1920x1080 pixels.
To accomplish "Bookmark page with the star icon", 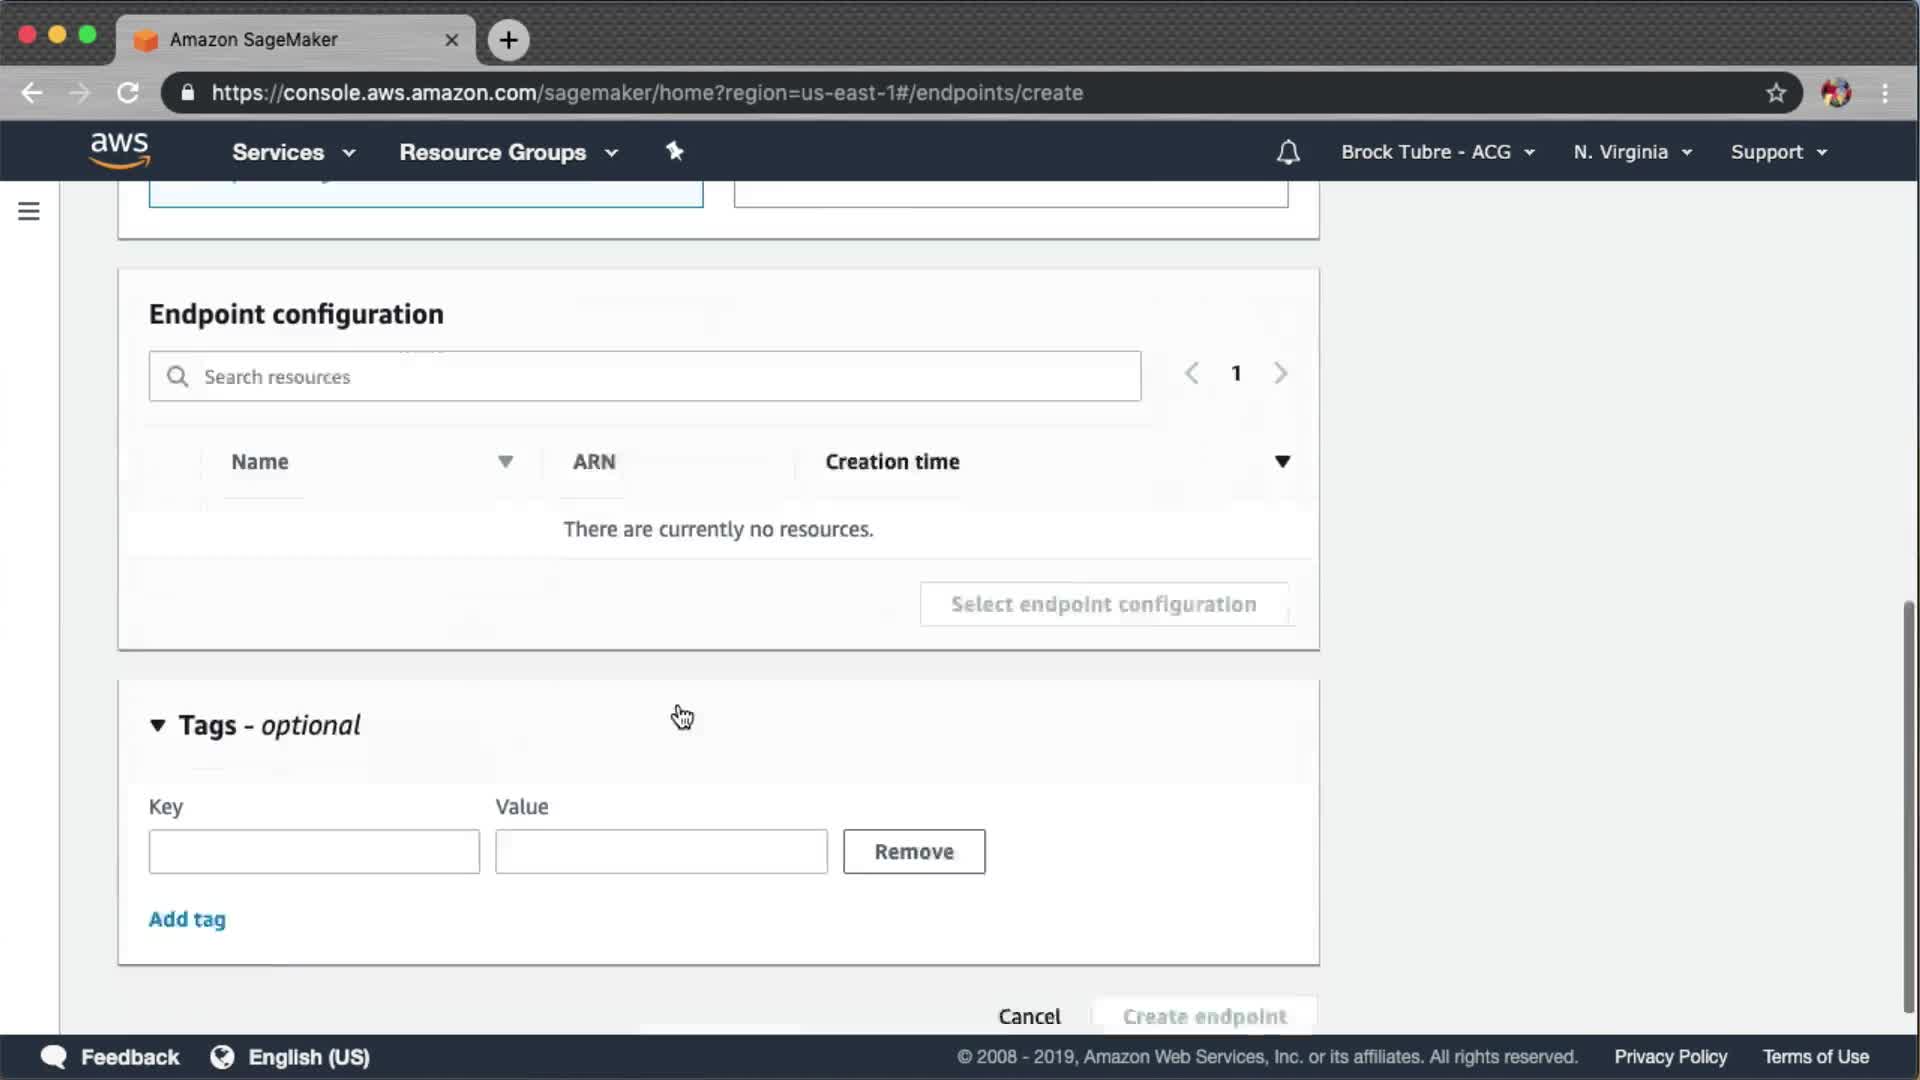I will click(x=1775, y=93).
